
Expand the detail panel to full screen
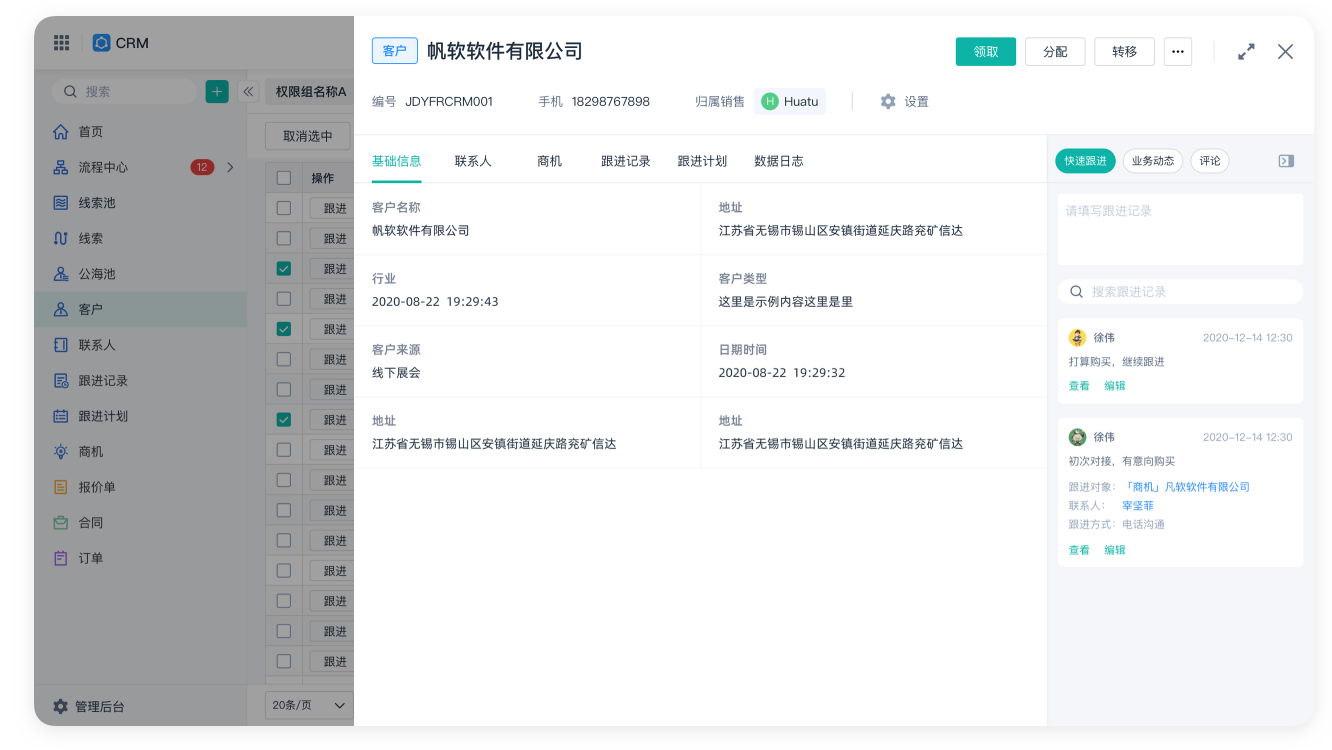(x=1246, y=51)
